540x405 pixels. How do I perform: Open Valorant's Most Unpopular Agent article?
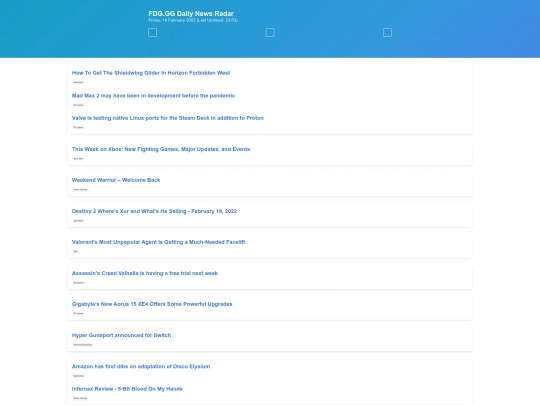point(158,242)
